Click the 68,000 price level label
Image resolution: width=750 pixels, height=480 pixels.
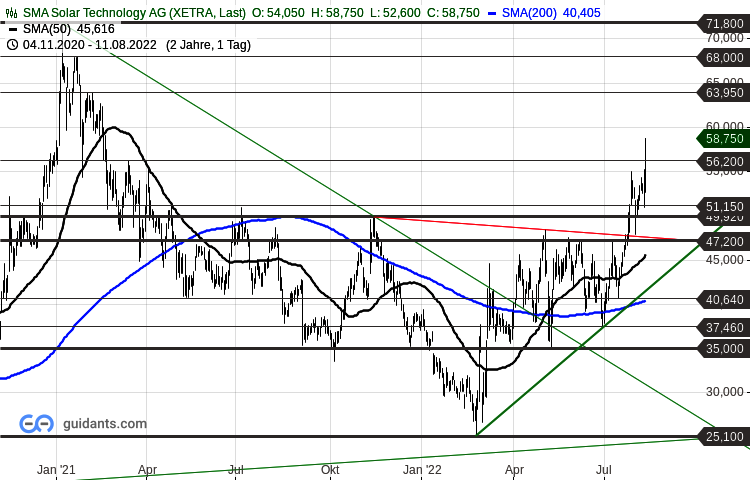722,58
